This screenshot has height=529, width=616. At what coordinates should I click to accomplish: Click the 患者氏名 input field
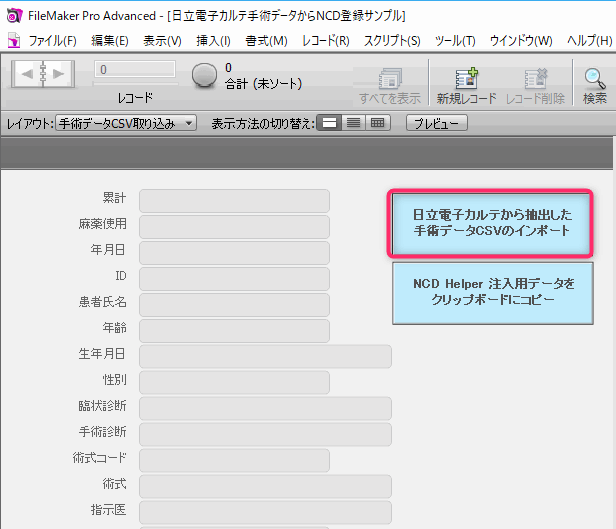(235, 305)
